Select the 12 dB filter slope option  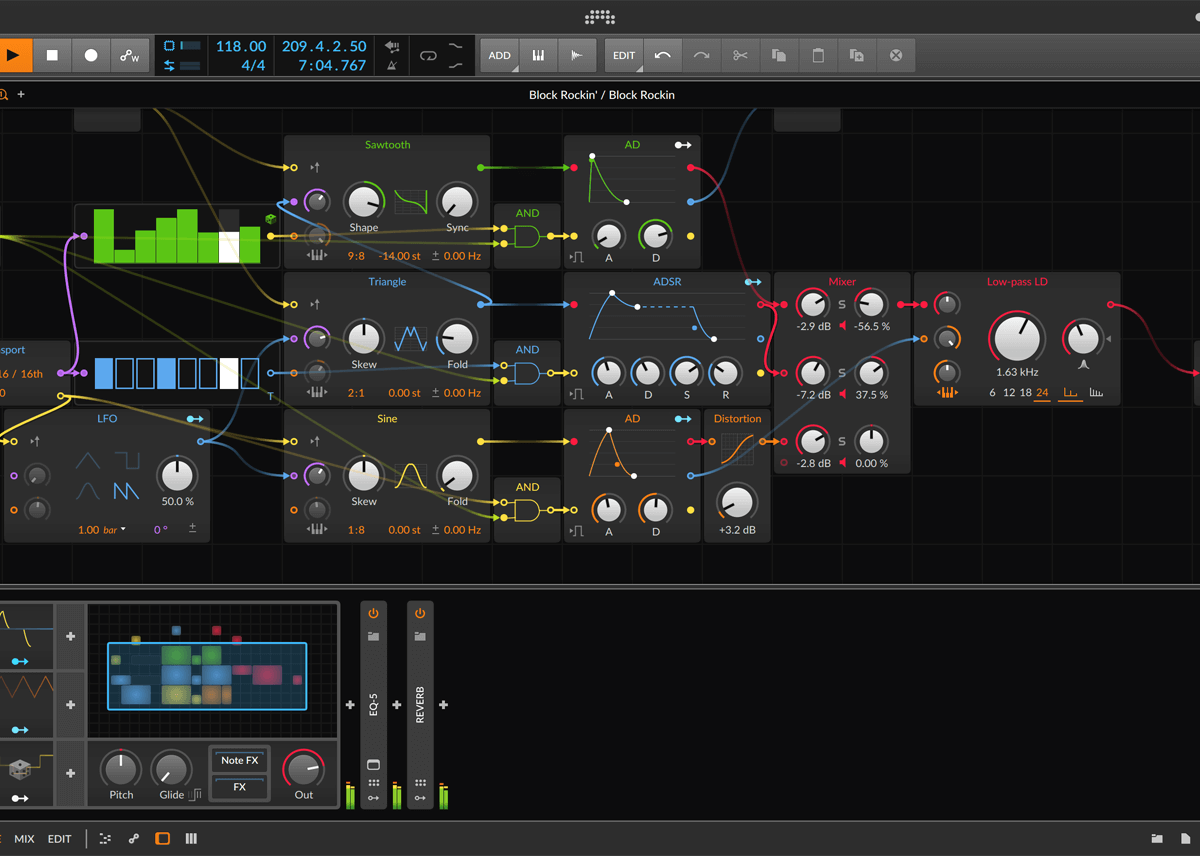click(1008, 393)
